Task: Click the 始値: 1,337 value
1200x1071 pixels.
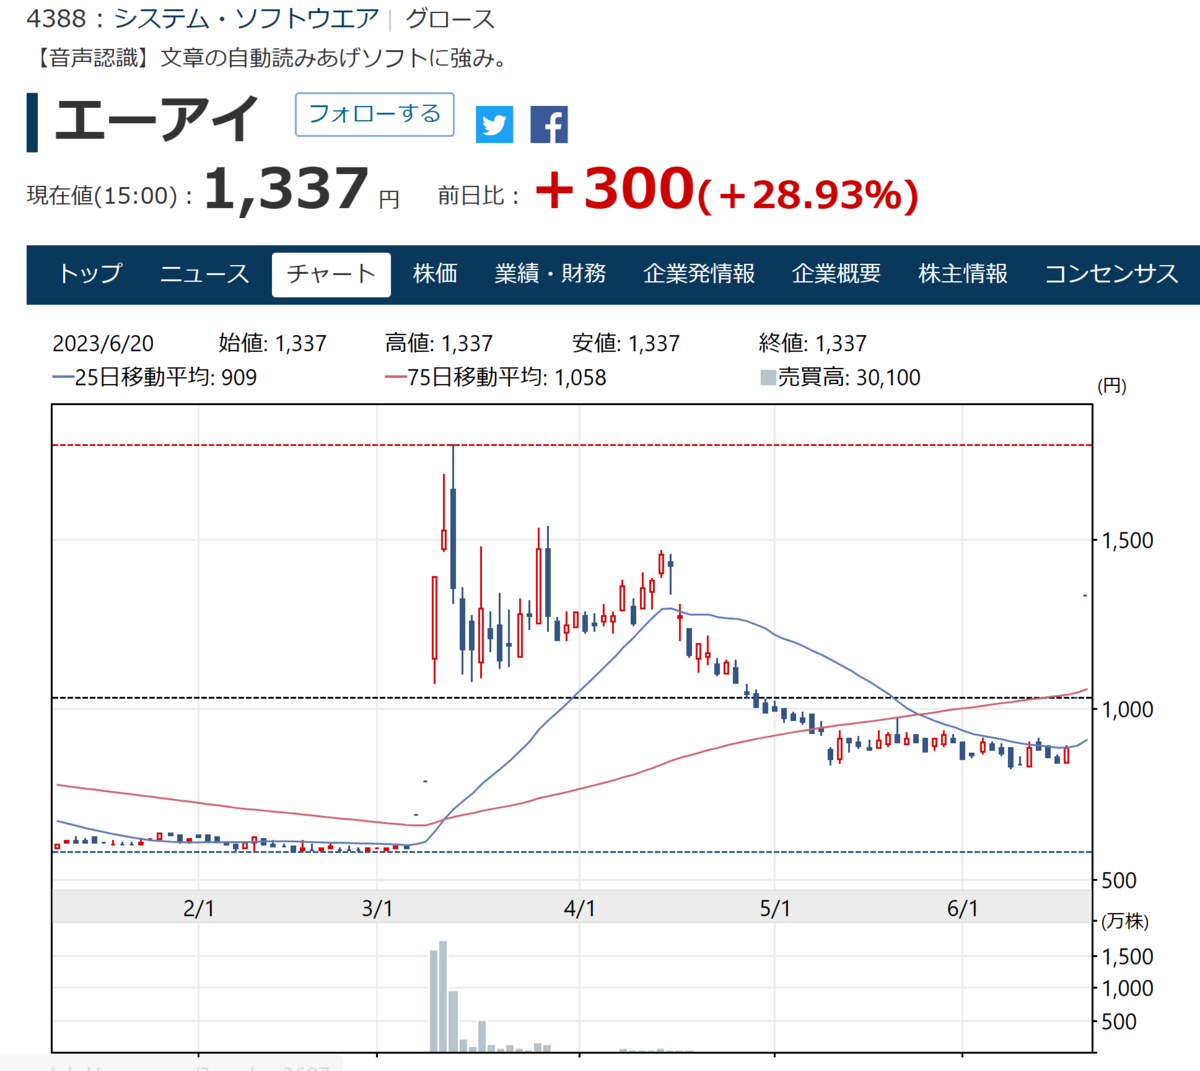Action: tap(272, 343)
